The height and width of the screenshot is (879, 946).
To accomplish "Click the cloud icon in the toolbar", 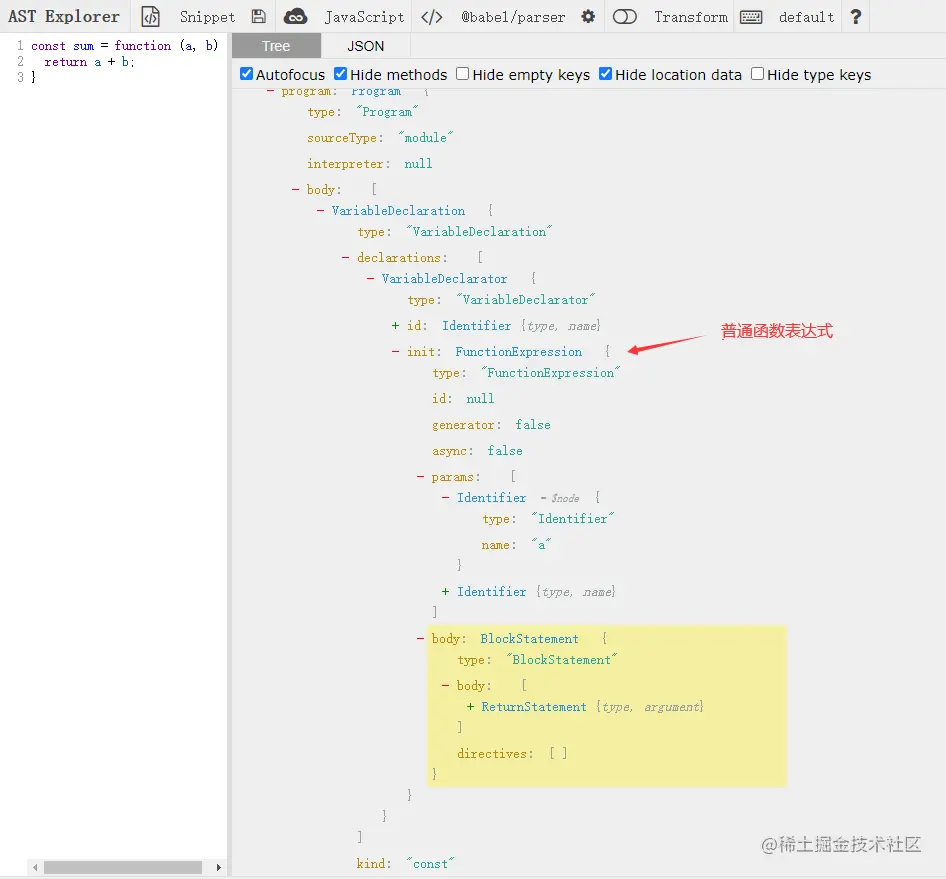I will pyautogui.click(x=295, y=16).
